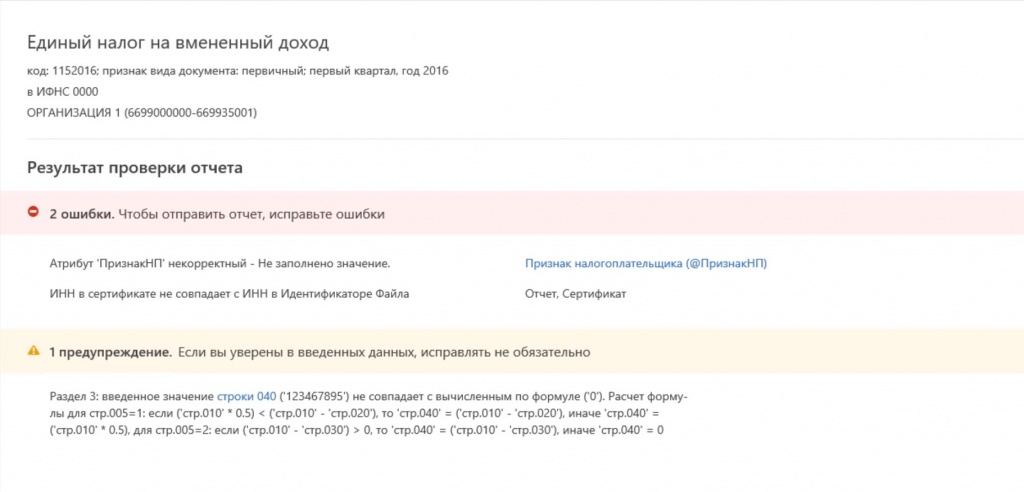1024x492 pixels.
Task: Click the Отчет, Сертификат text
Action: pyautogui.click(x=575, y=295)
